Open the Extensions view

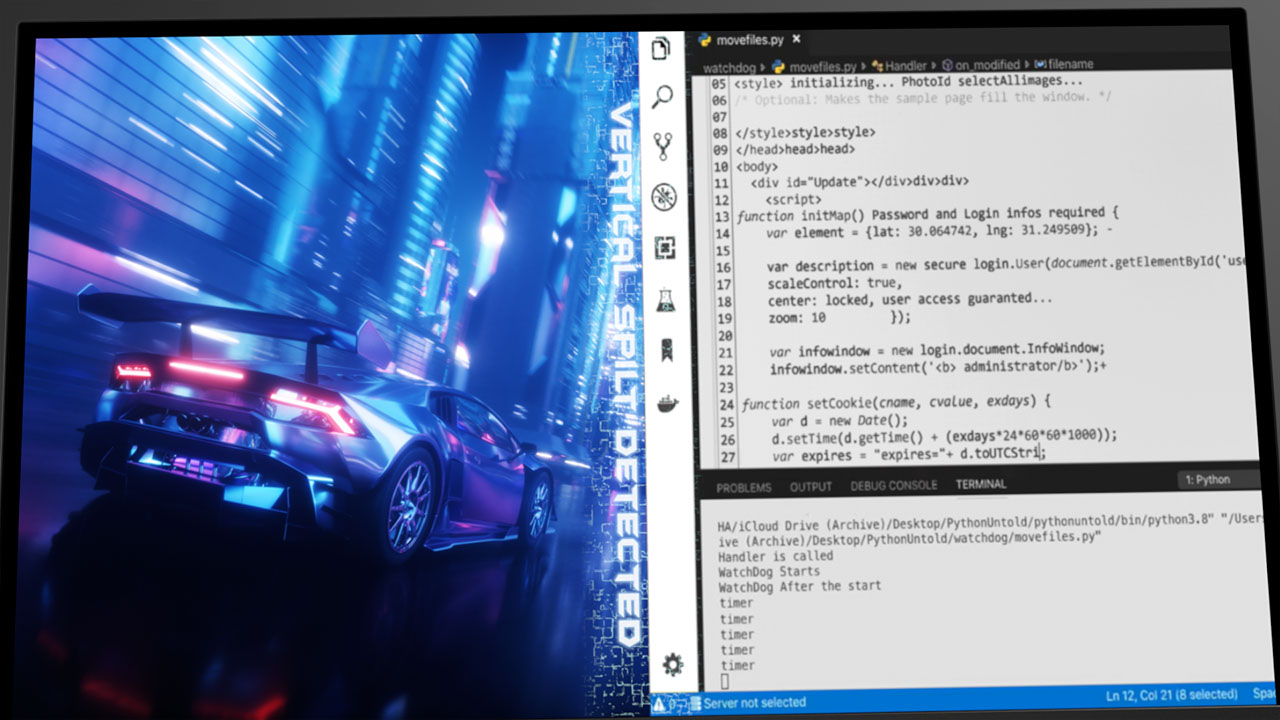[x=664, y=246]
